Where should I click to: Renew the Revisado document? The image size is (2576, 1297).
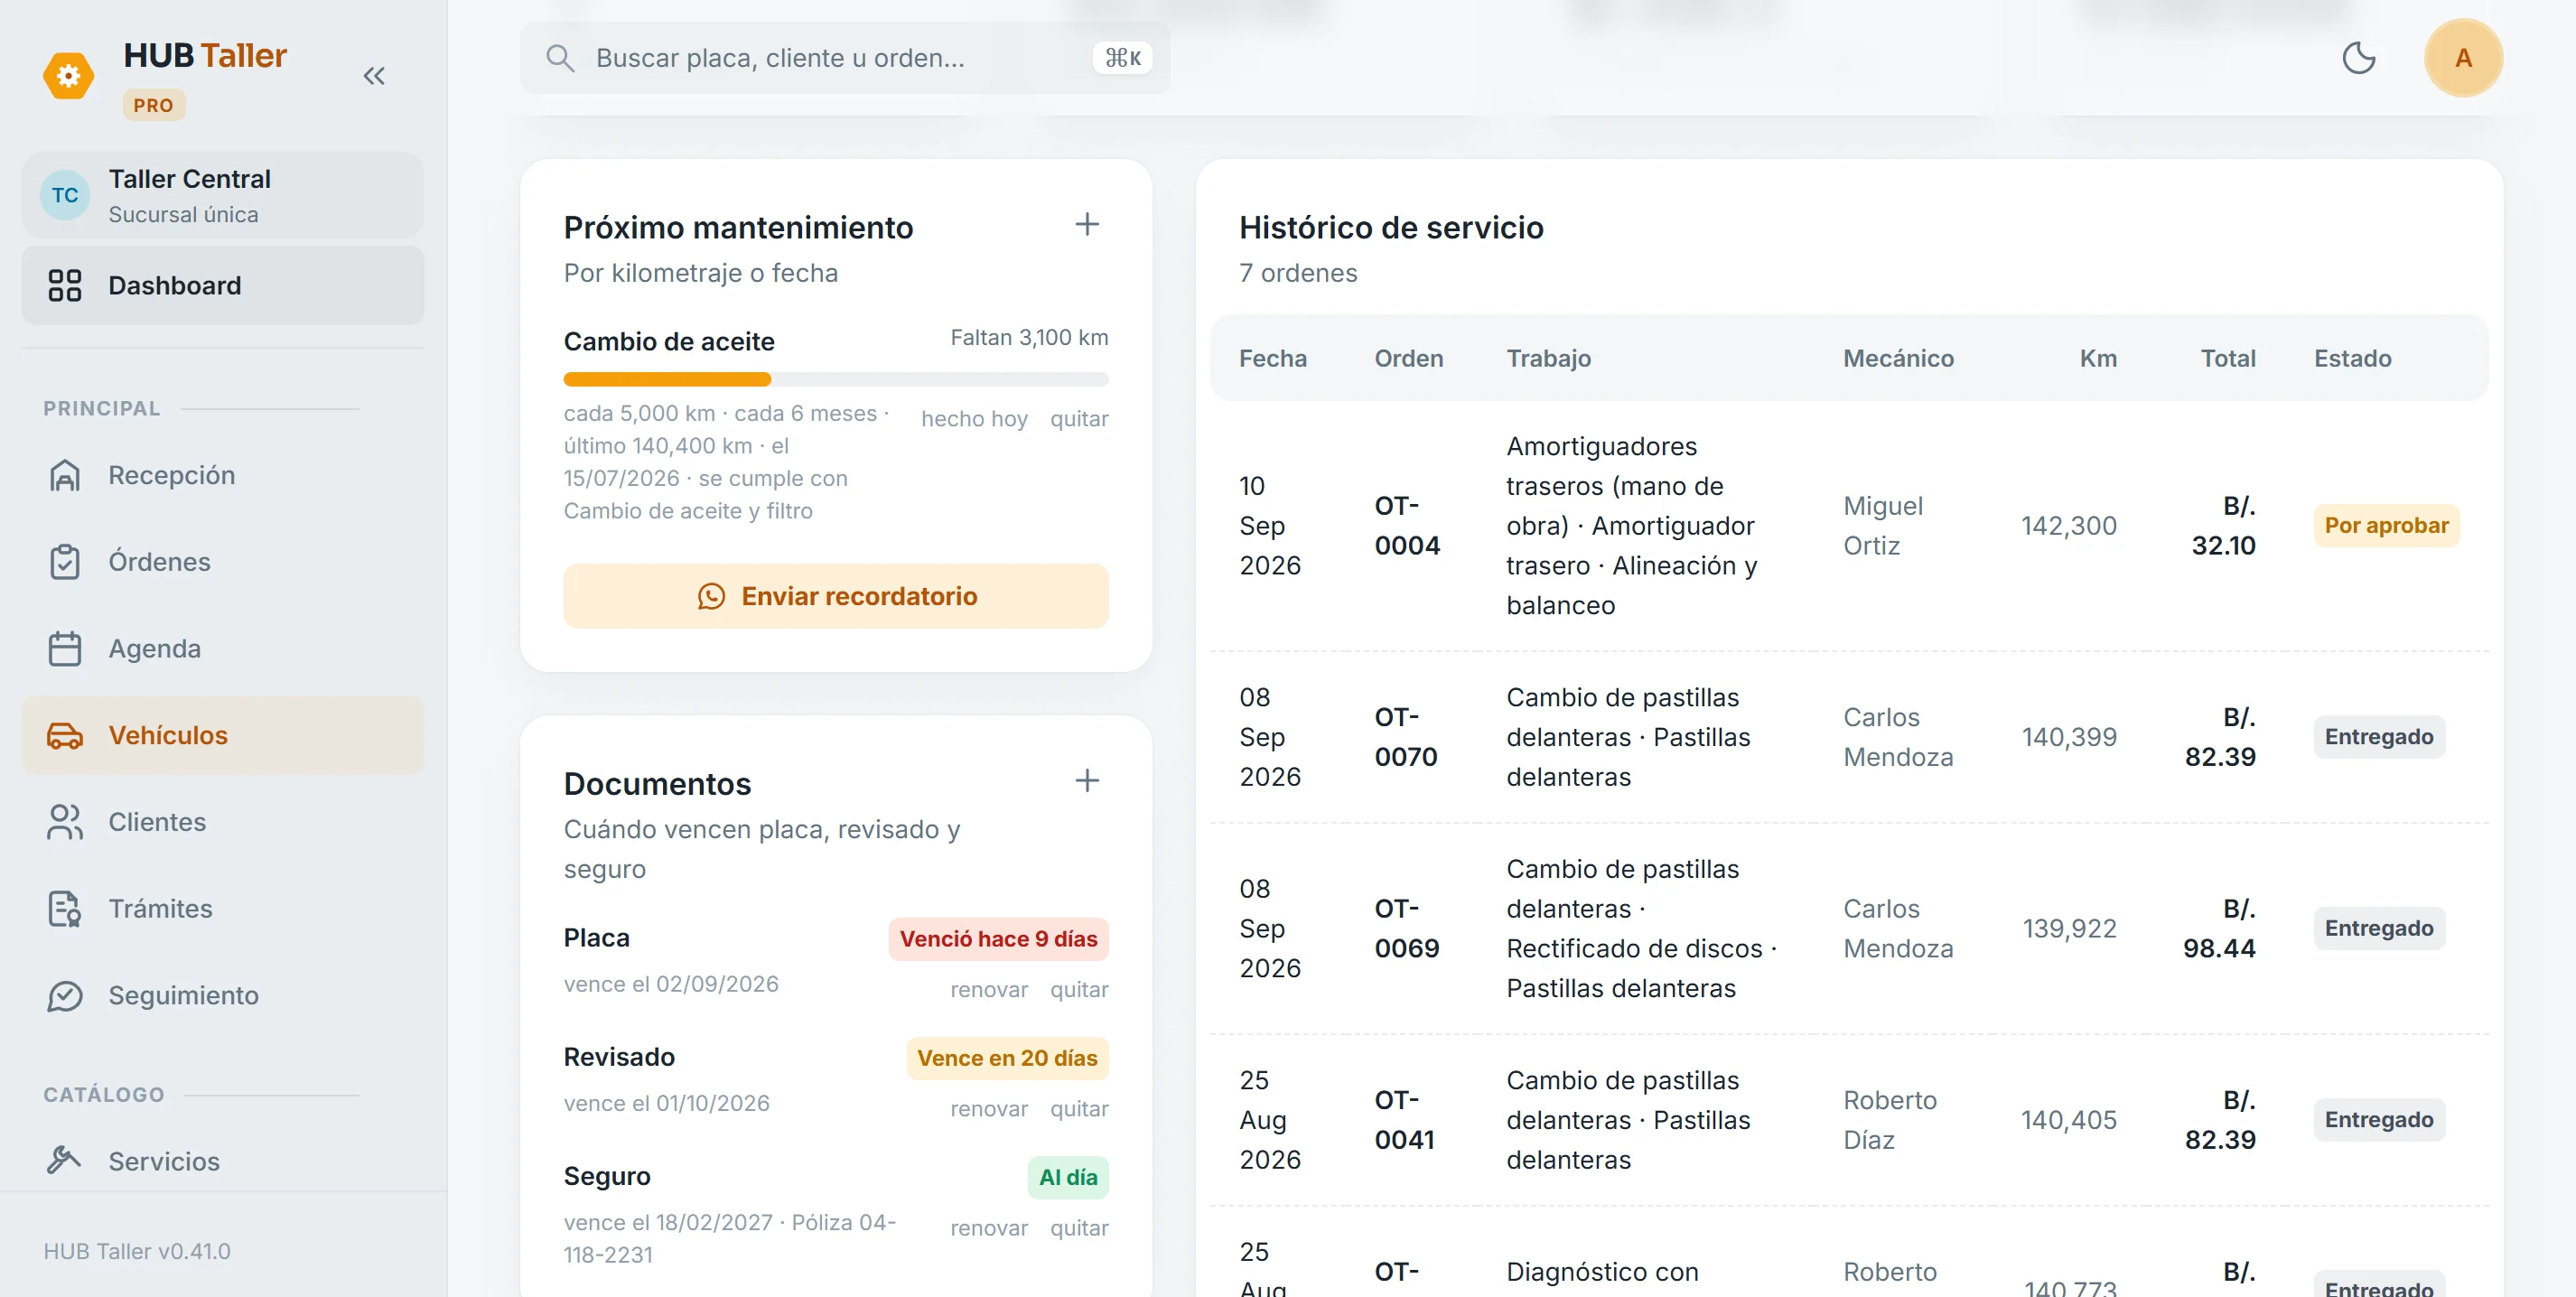point(989,1109)
